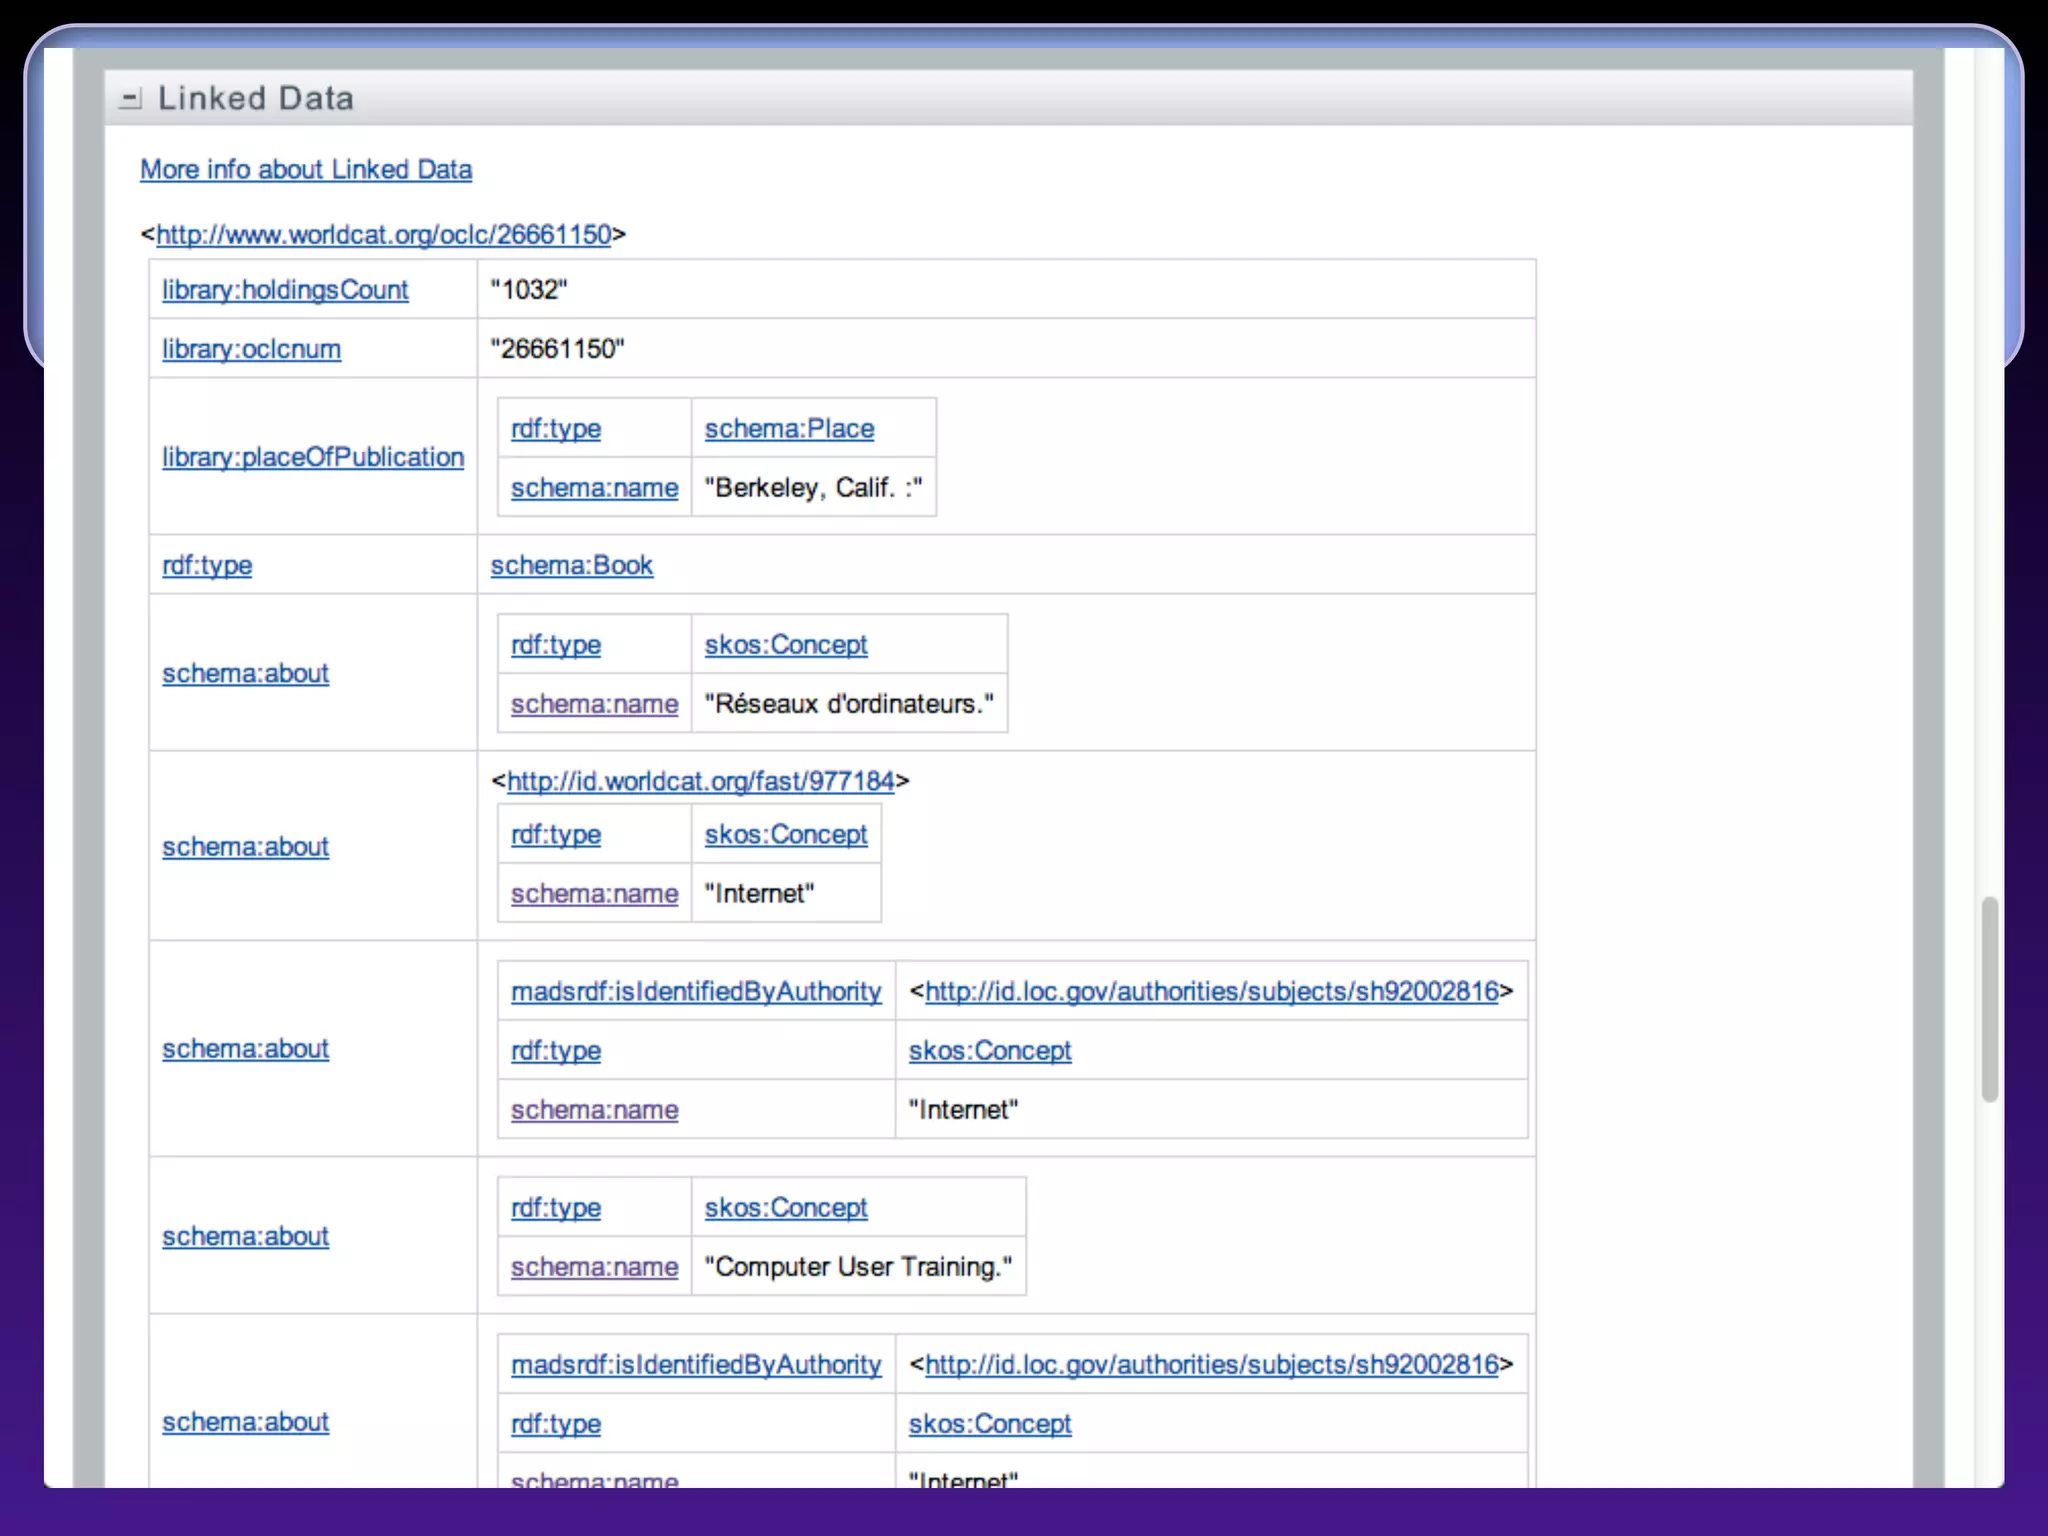Click skos:Concept under fast/977184 URL
Image resolution: width=2048 pixels, height=1536 pixels.
(785, 835)
